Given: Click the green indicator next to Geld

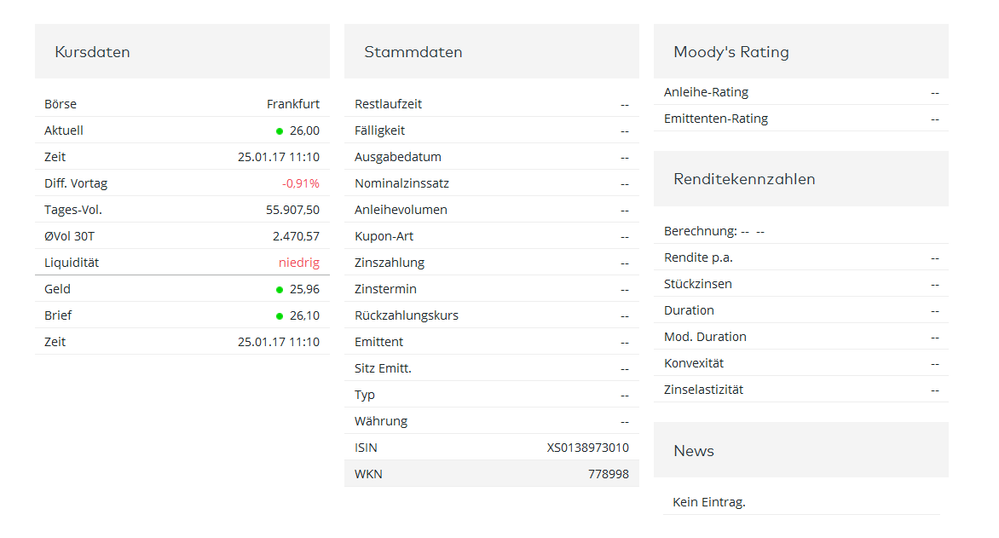Looking at the screenshot, I should [x=280, y=290].
